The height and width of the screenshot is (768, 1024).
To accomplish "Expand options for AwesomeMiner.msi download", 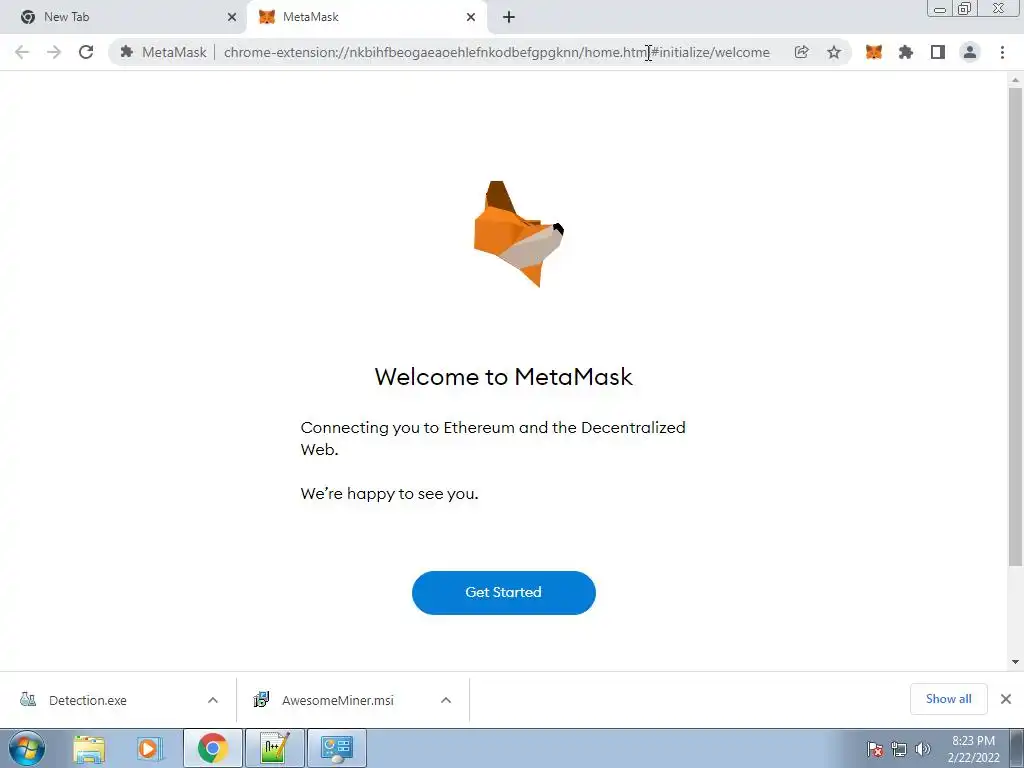I will coord(446,700).
